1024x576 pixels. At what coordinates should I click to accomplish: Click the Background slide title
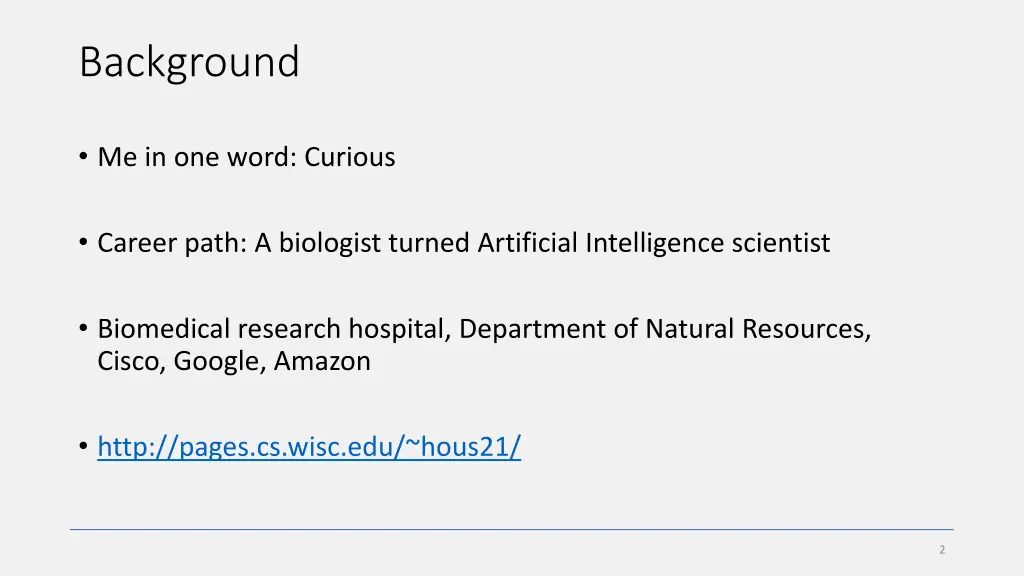[x=189, y=63]
